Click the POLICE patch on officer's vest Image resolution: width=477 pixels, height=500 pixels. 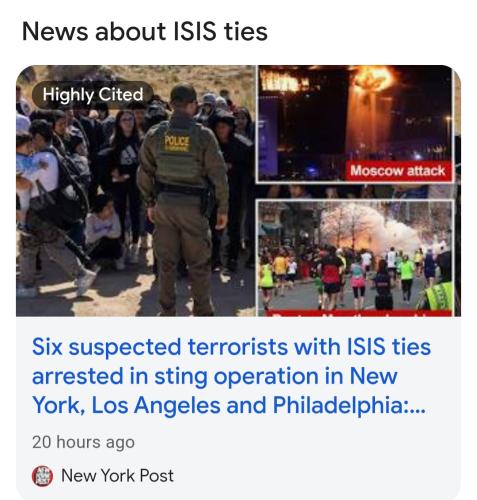pos(177,143)
